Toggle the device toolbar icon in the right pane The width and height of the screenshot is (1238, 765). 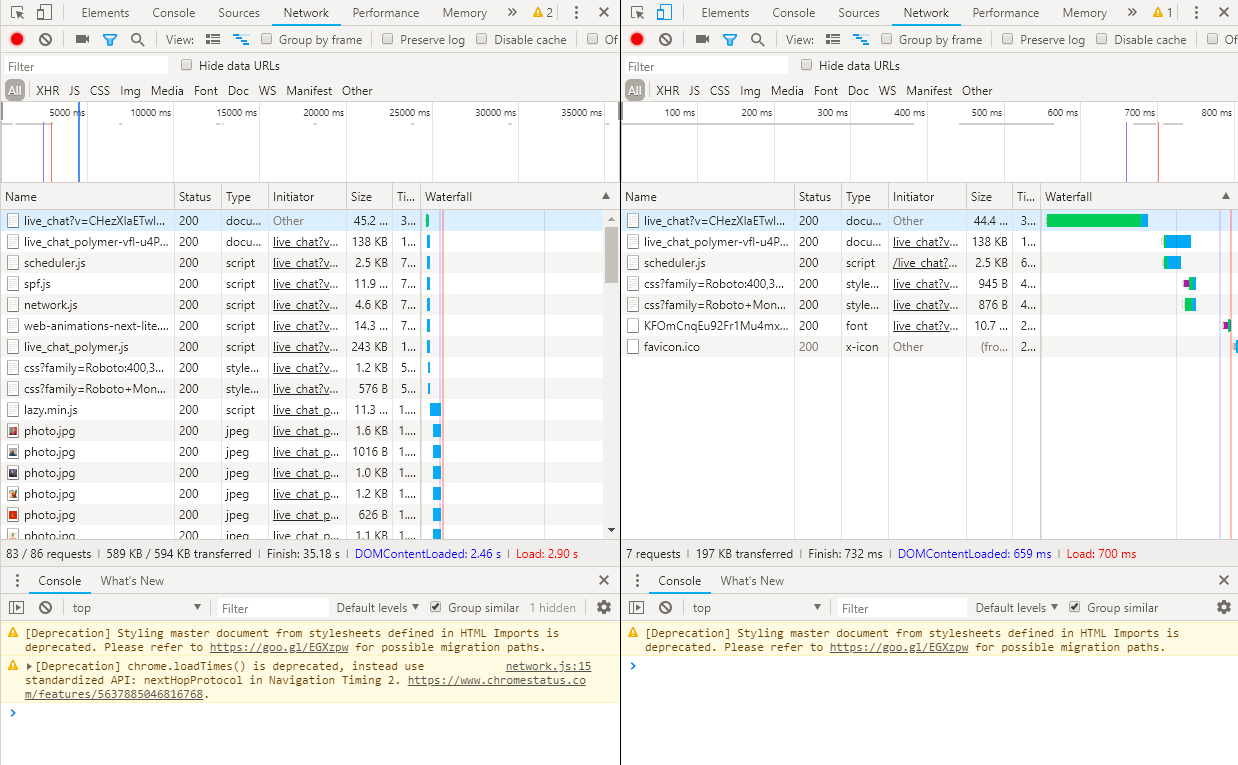point(665,13)
